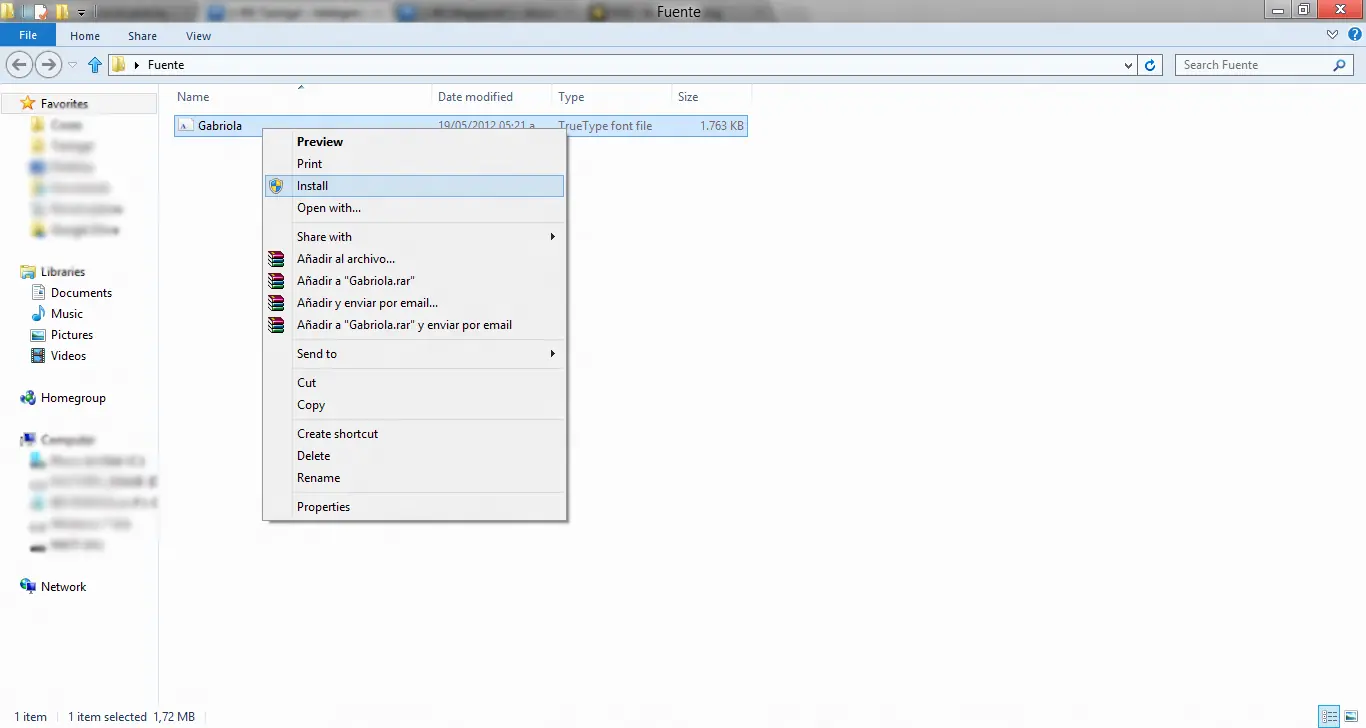Viewport: 1366px width, 728px height.
Task: Click the folder icon in the address bar
Action: tap(119, 65)
